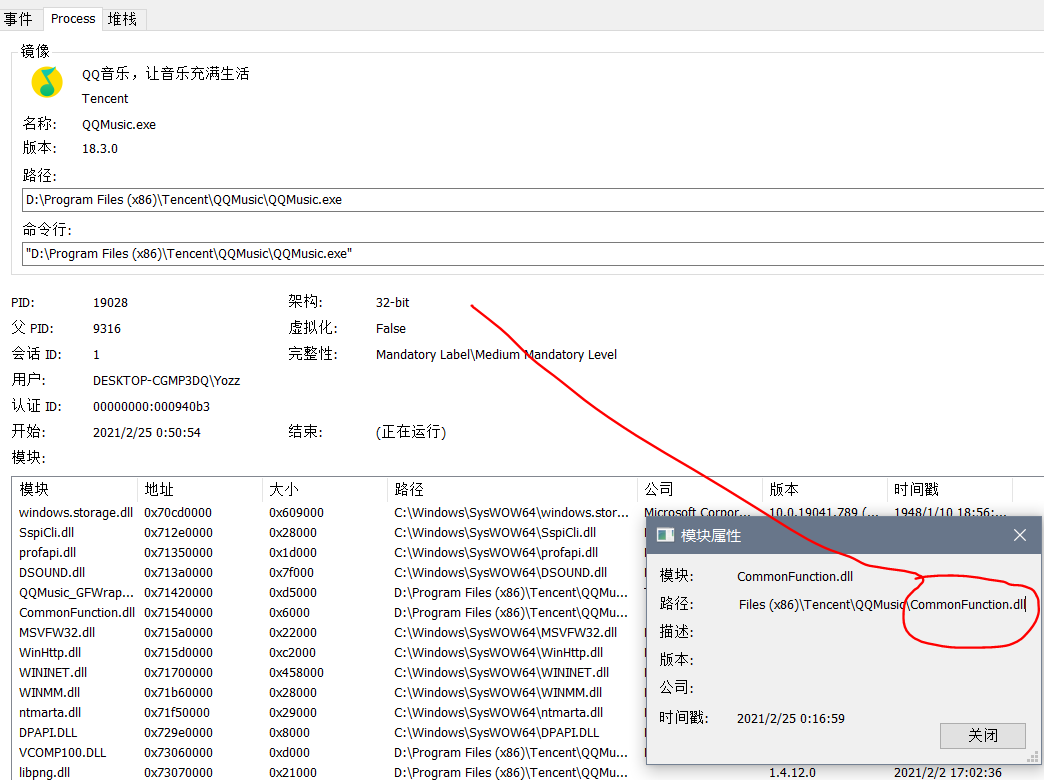Close the 模块属性 dialog with X

tap(1019, 535)
